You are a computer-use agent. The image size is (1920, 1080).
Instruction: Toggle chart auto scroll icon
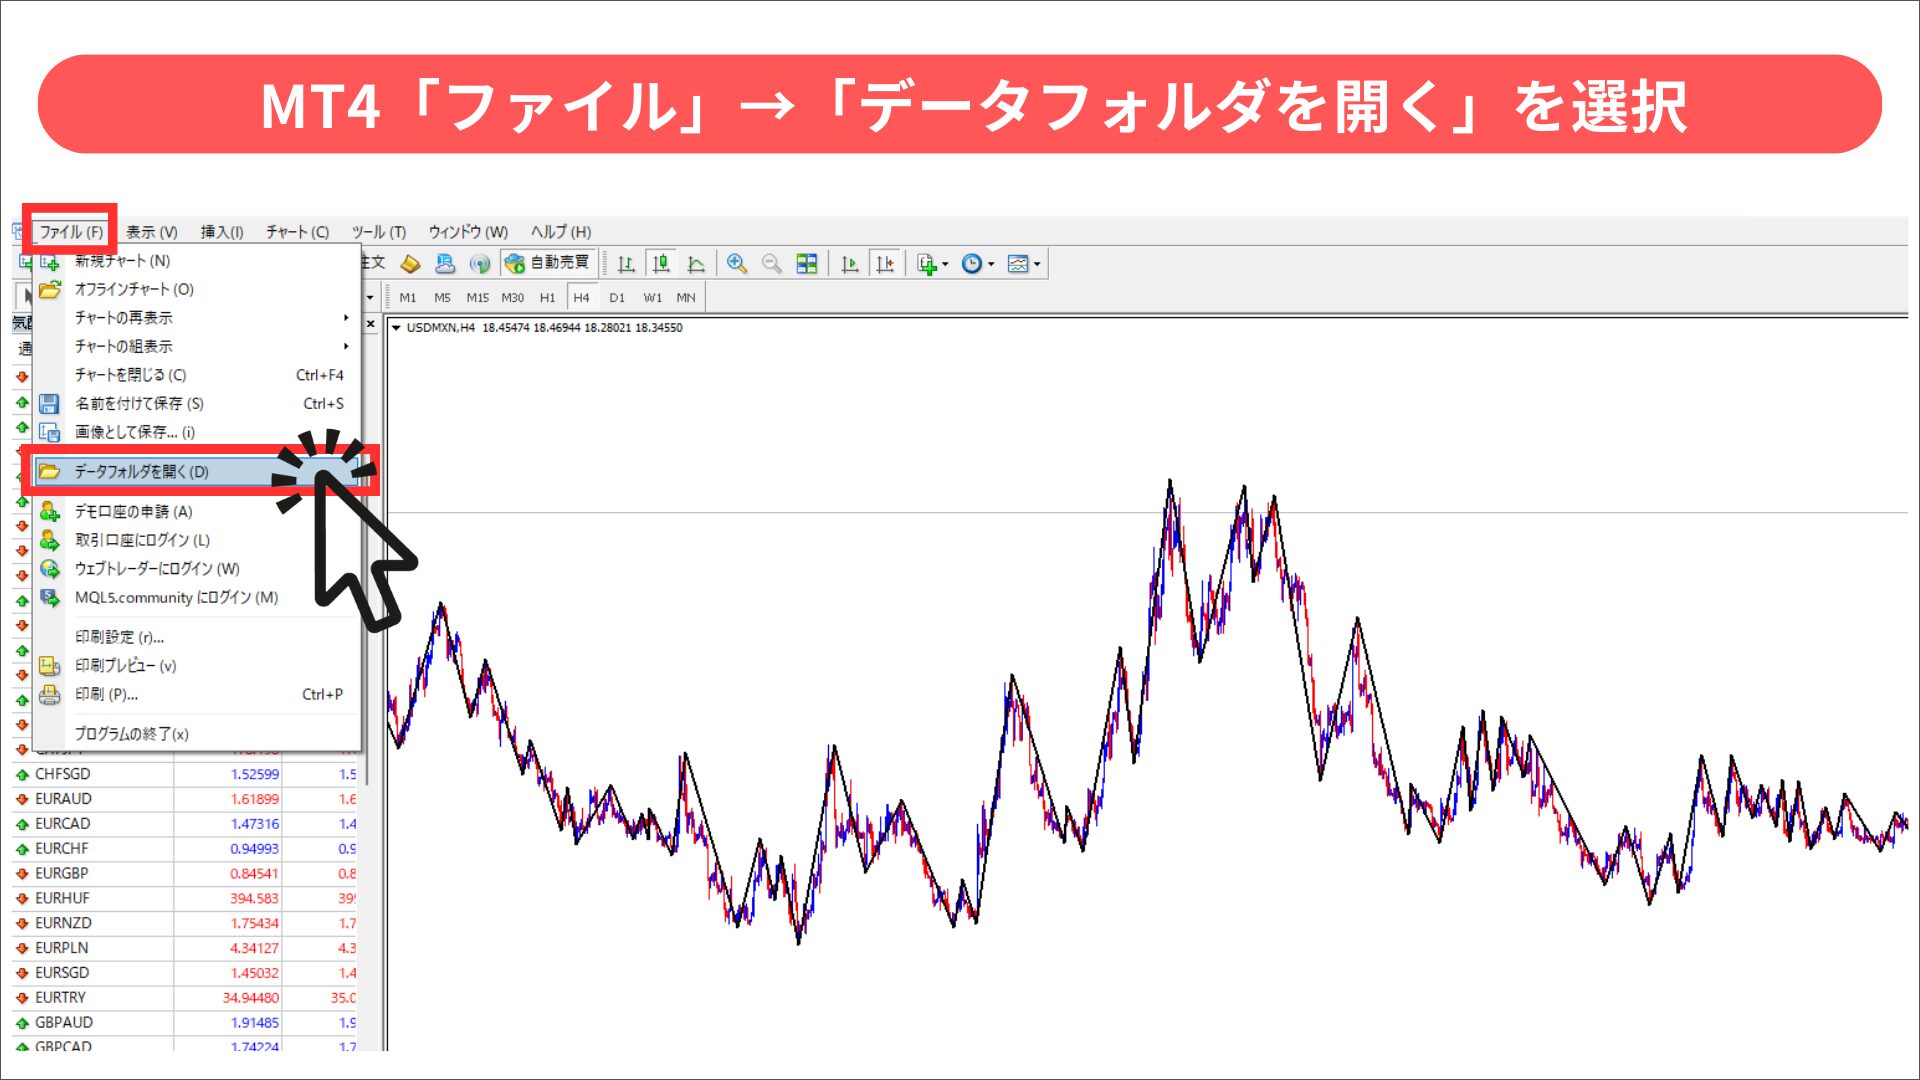[x=850, y=264]
